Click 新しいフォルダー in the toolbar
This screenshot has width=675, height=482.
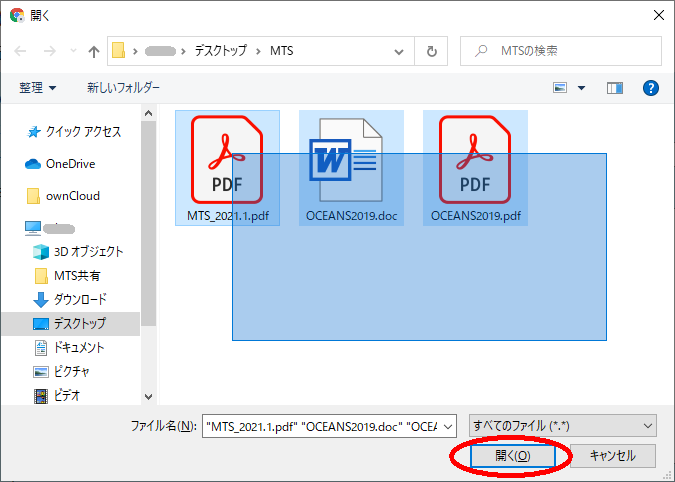[123, 88]
